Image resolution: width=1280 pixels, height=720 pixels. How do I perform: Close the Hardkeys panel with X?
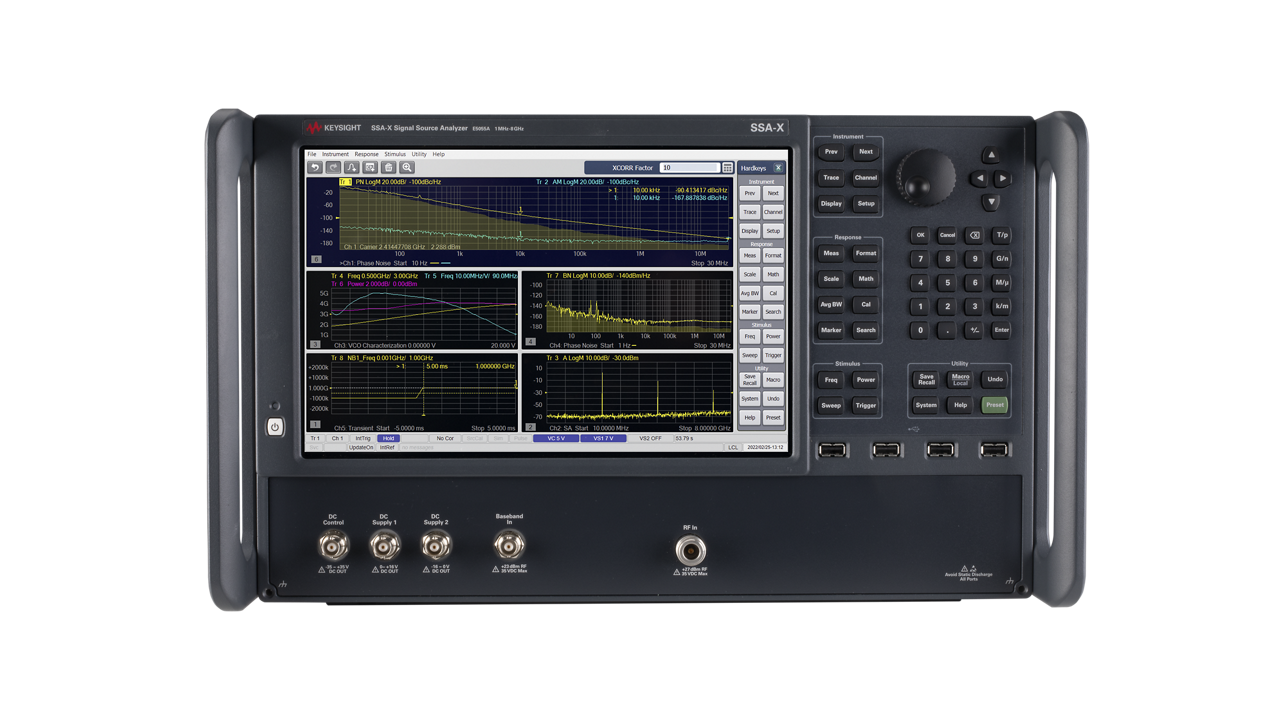pos(778,168)
